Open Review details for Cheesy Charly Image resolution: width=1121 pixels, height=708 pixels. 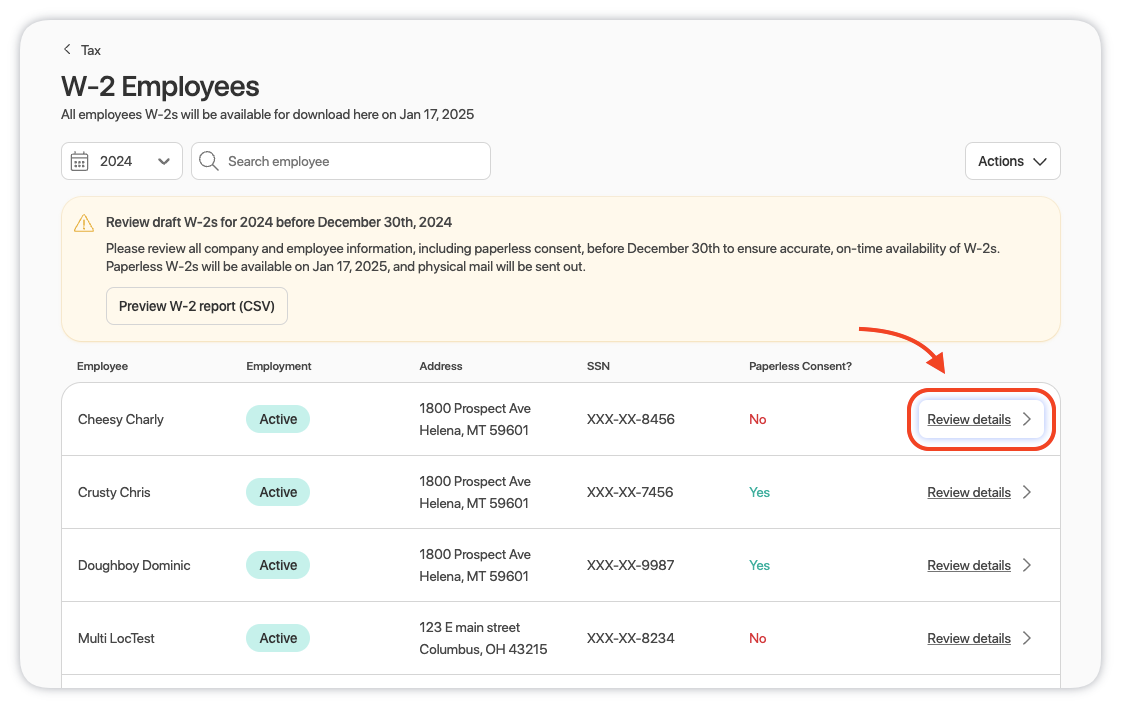click(968, 420)
